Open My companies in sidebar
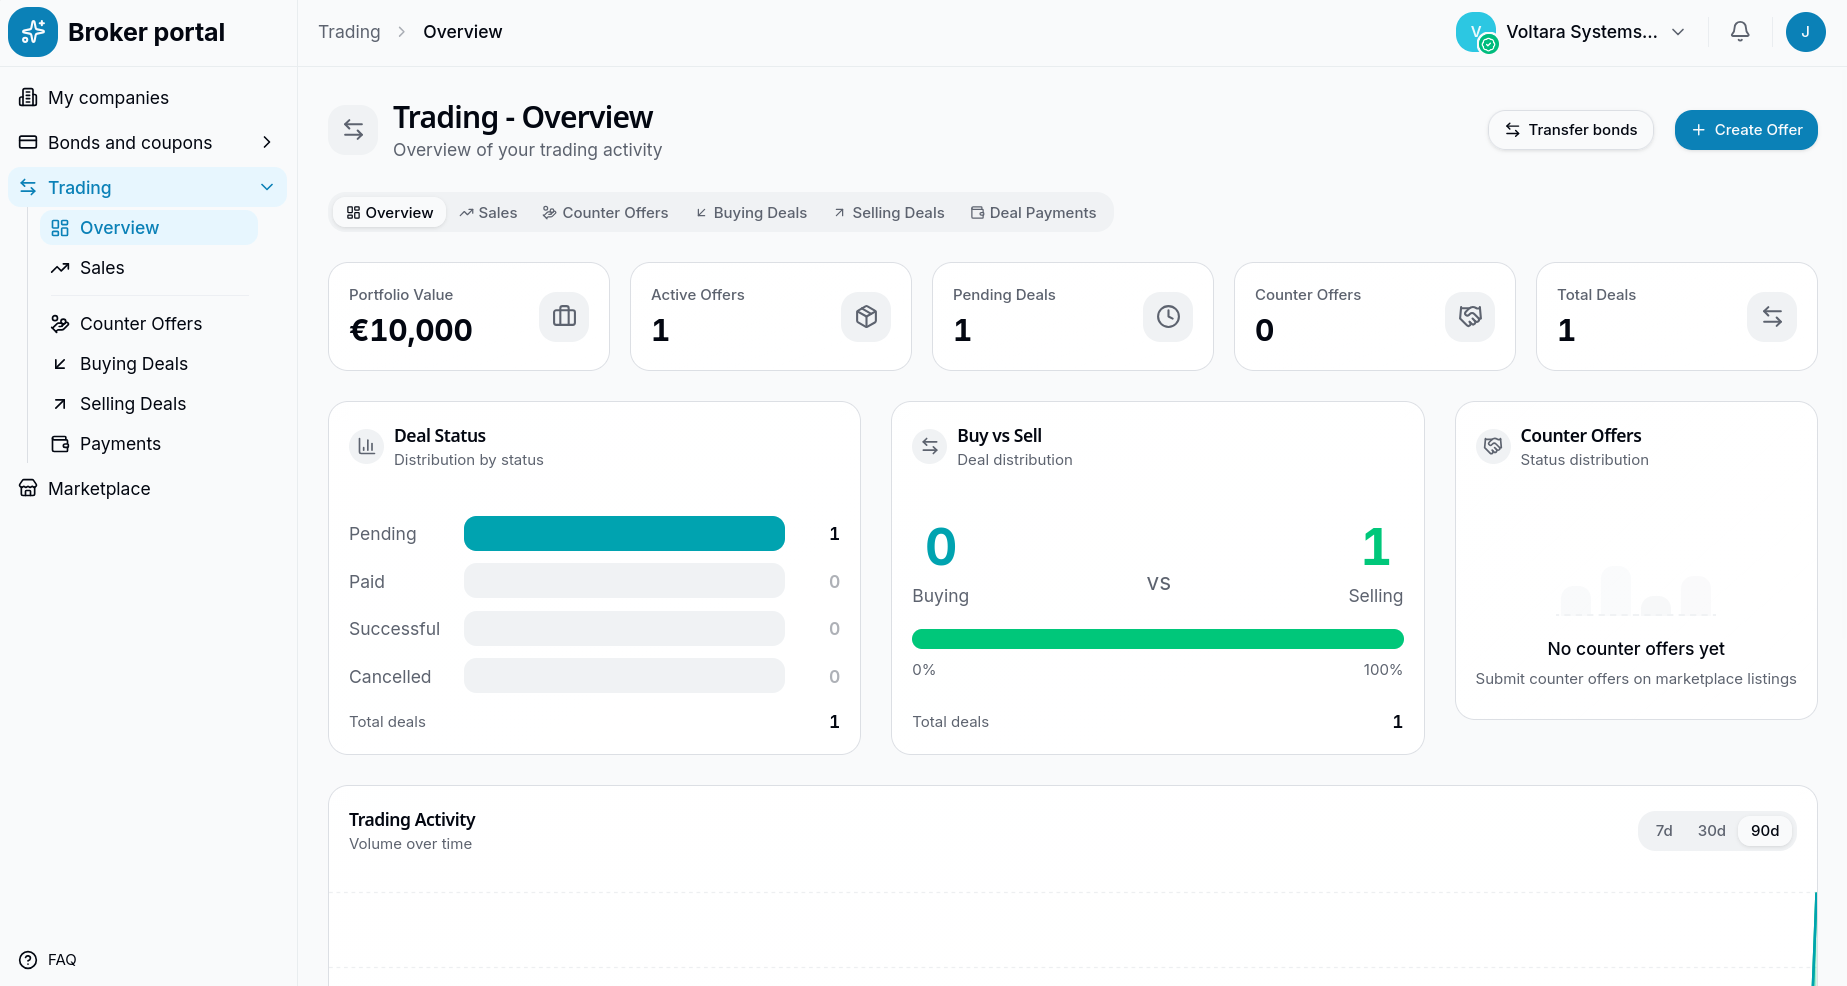Image resolution: width=1847 pixels, height=986 pixels. (x=148, y=97)
